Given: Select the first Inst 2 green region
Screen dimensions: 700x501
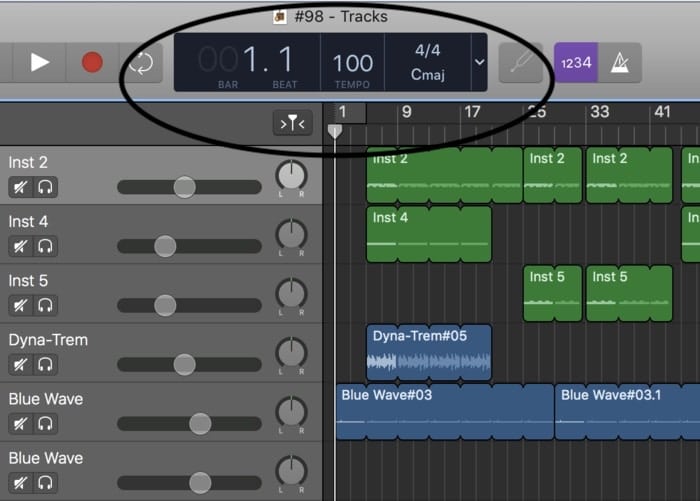Looking at the screenshot, I should coord(444,175).
